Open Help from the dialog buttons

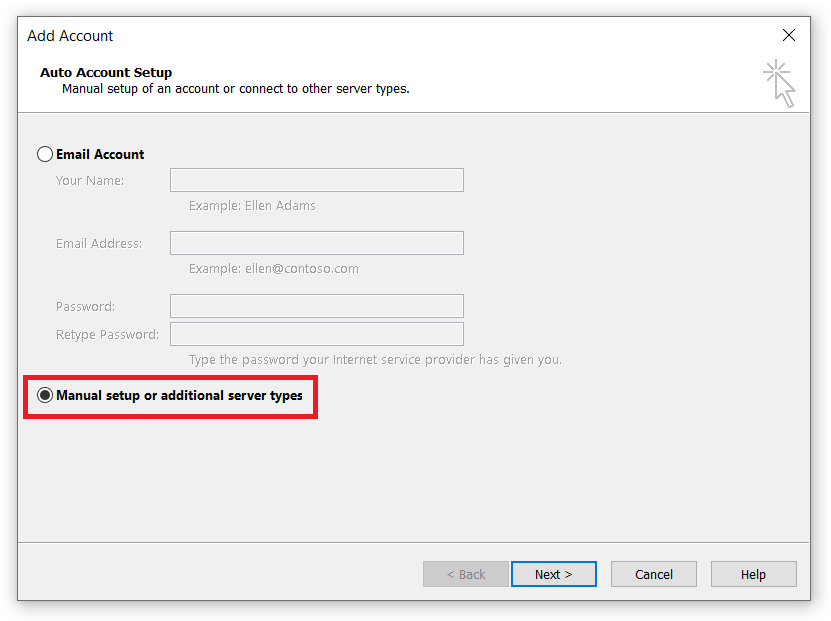(x=753, y=574)
